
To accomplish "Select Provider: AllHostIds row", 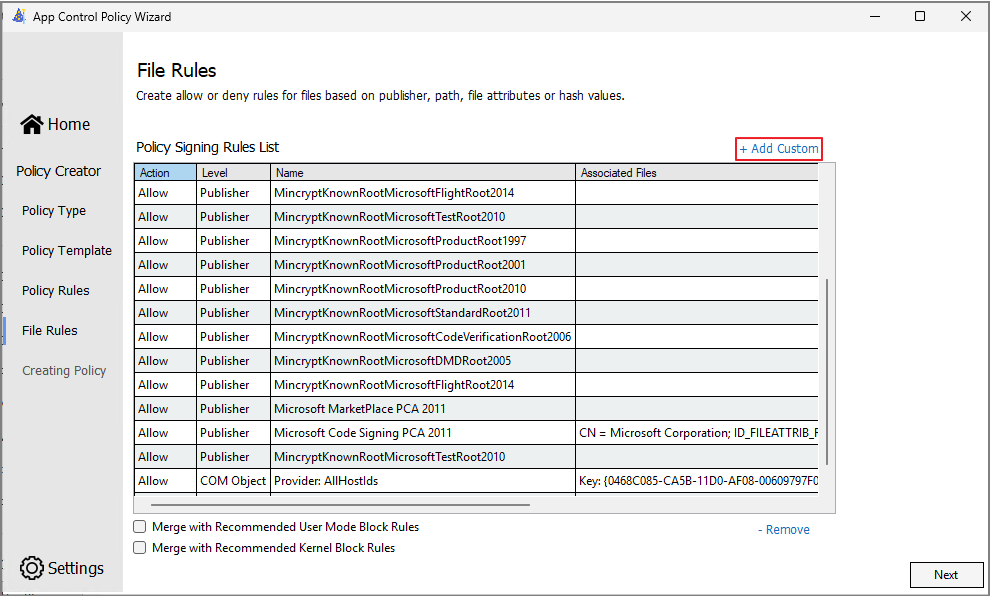I will (476, 480).
